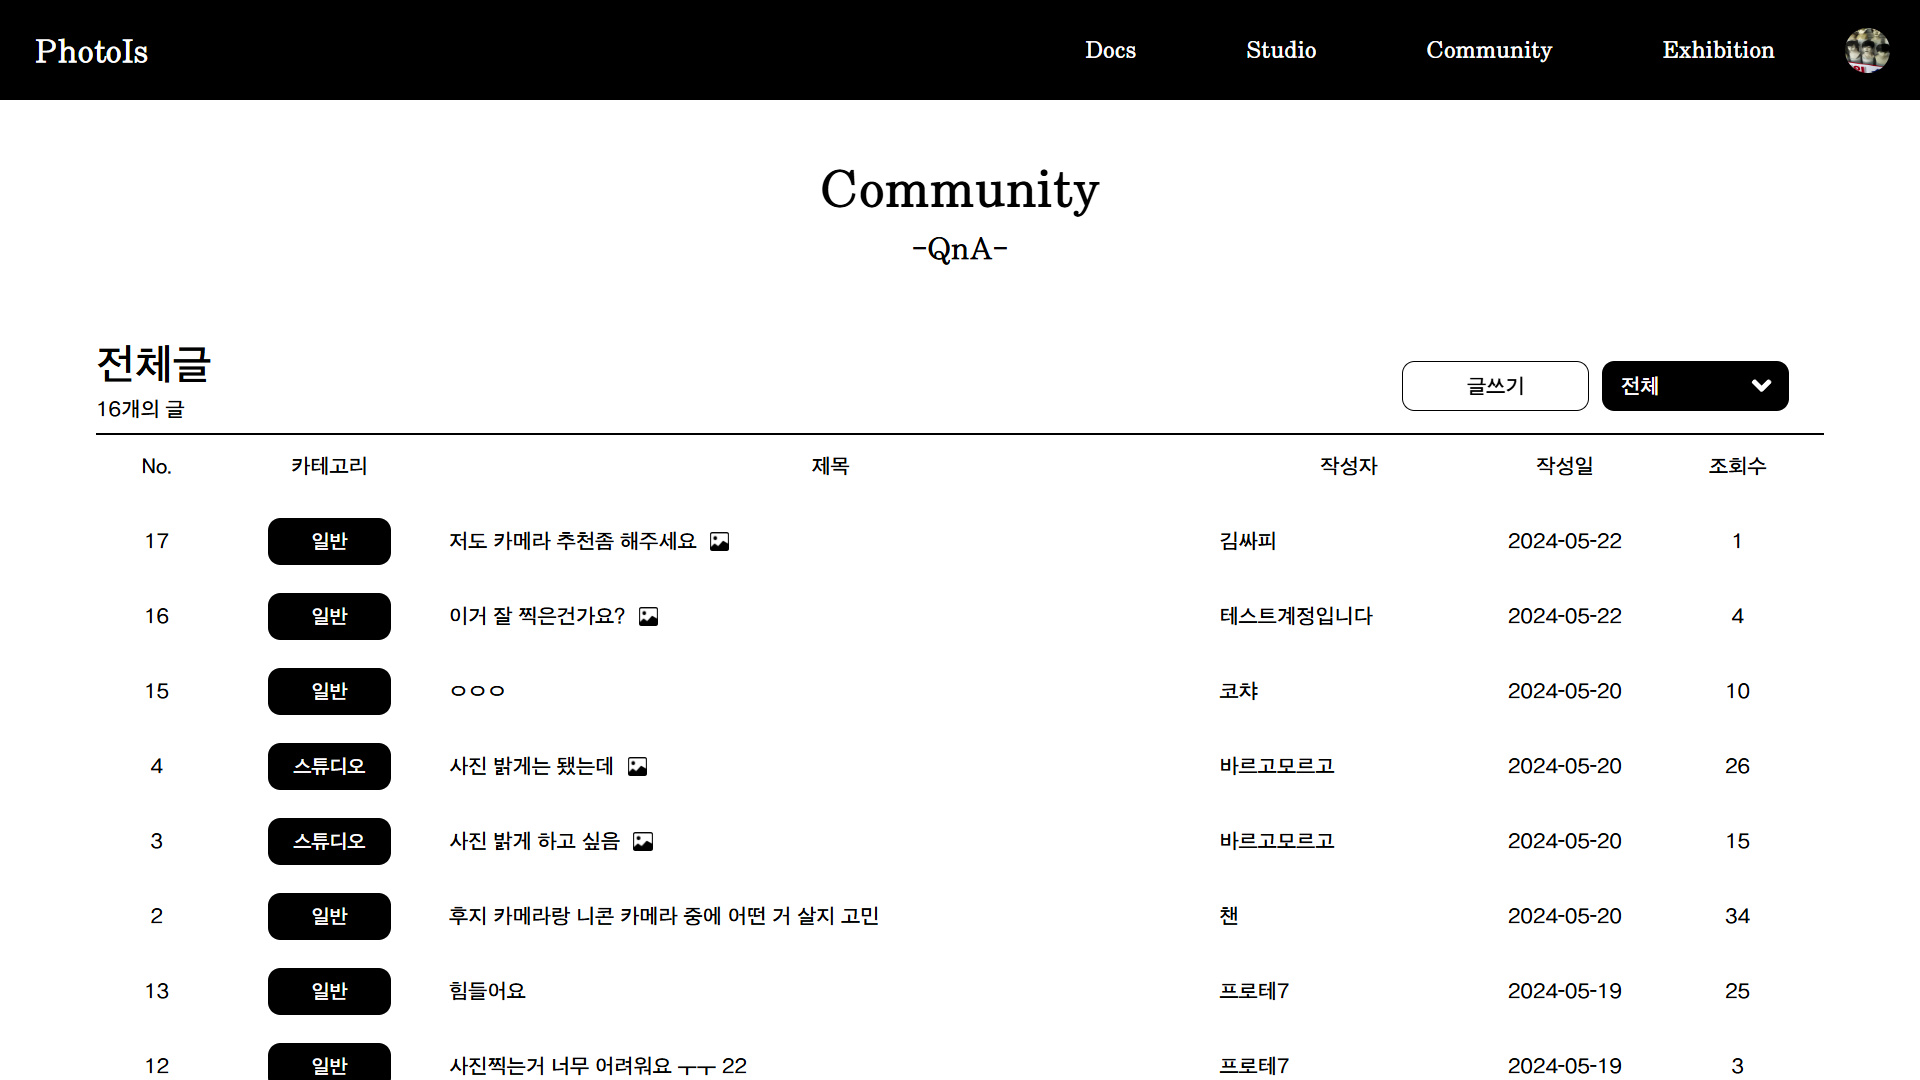Screen dimensions: 1920x1080
Task: Open the Docs menu
Action: tap(1110, 50)
